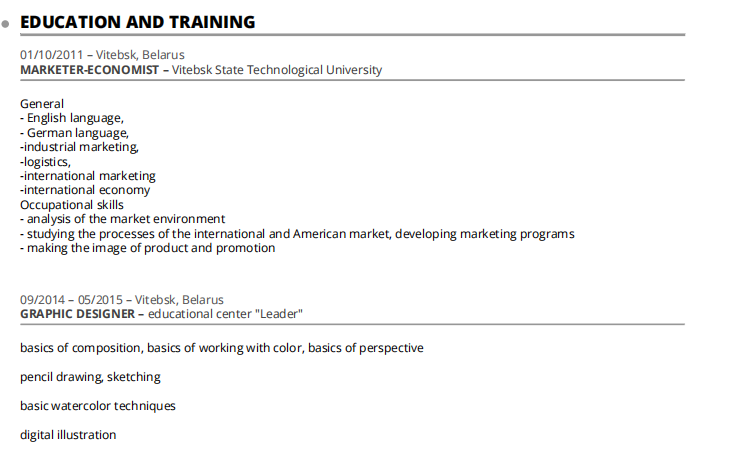The image size is (740, 450).
Task: Click the 01/10/2011 Vitebsk, Belarus date line
Action: click(x=102, y=55)
